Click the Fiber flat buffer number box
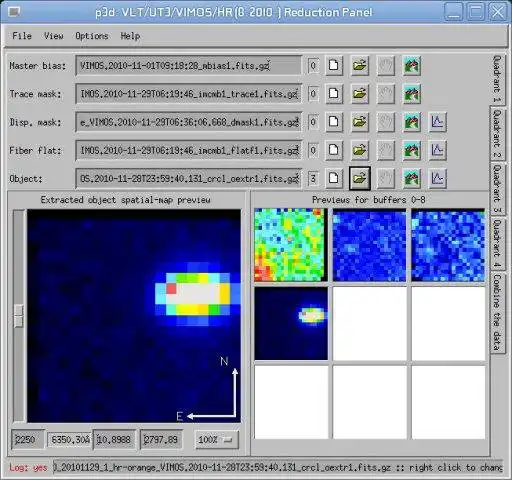The width and height of the screenshot is (512, 480). (x=313, y=150)
